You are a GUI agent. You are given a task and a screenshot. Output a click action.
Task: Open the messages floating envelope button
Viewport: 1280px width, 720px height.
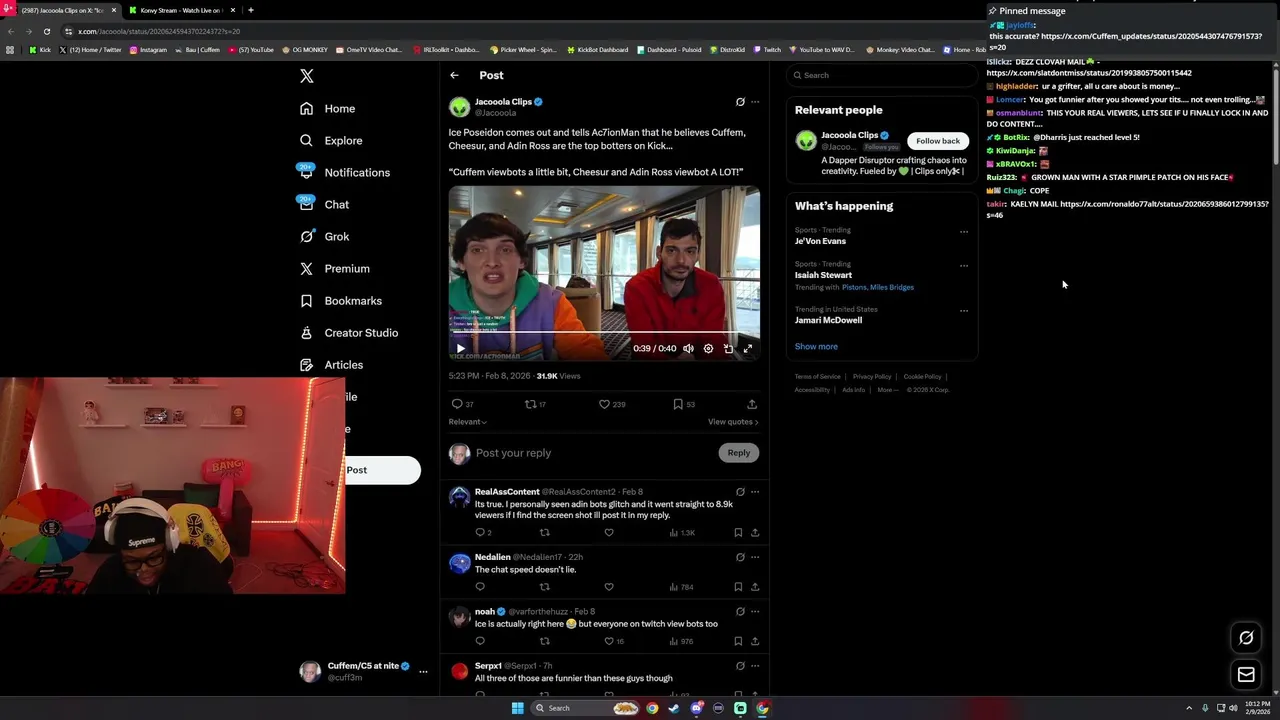[1246, 675]
